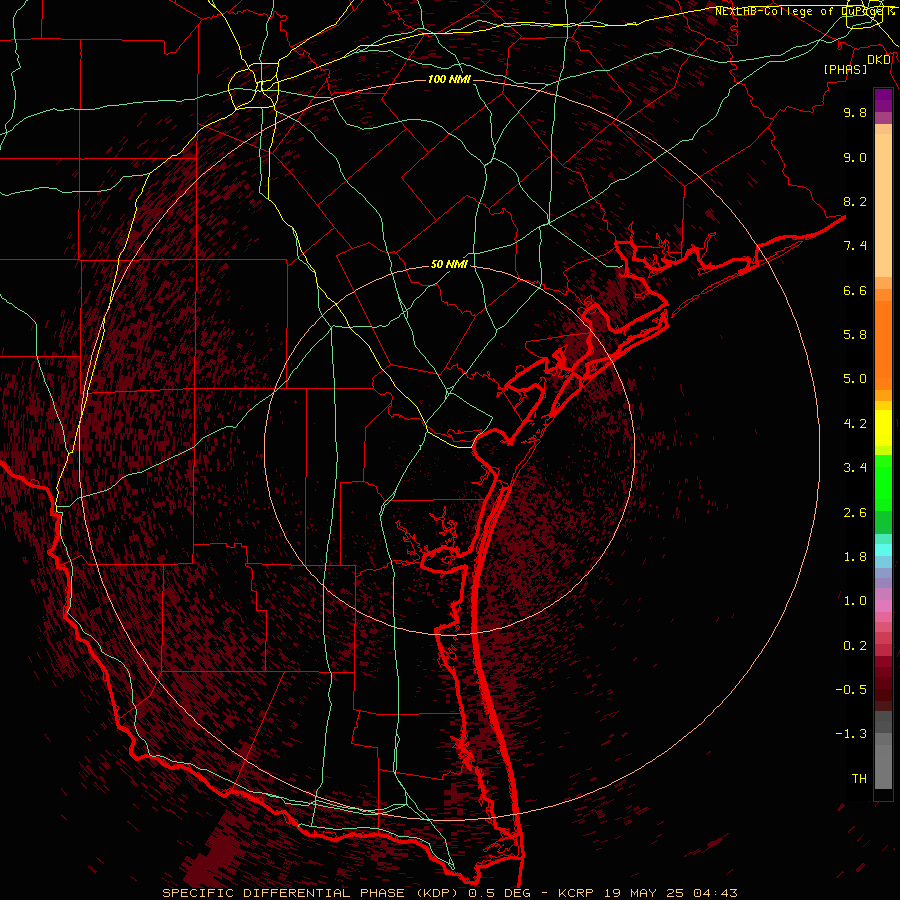Click the 'DKD' label above the scale
This screenshot has width=900, height=900.
coord(879,60)
